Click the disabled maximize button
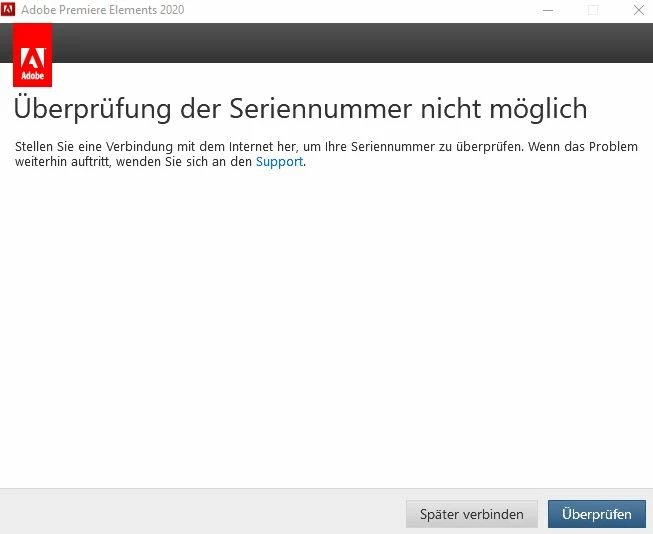Viewport: 653px width, 534px height. 593,10
